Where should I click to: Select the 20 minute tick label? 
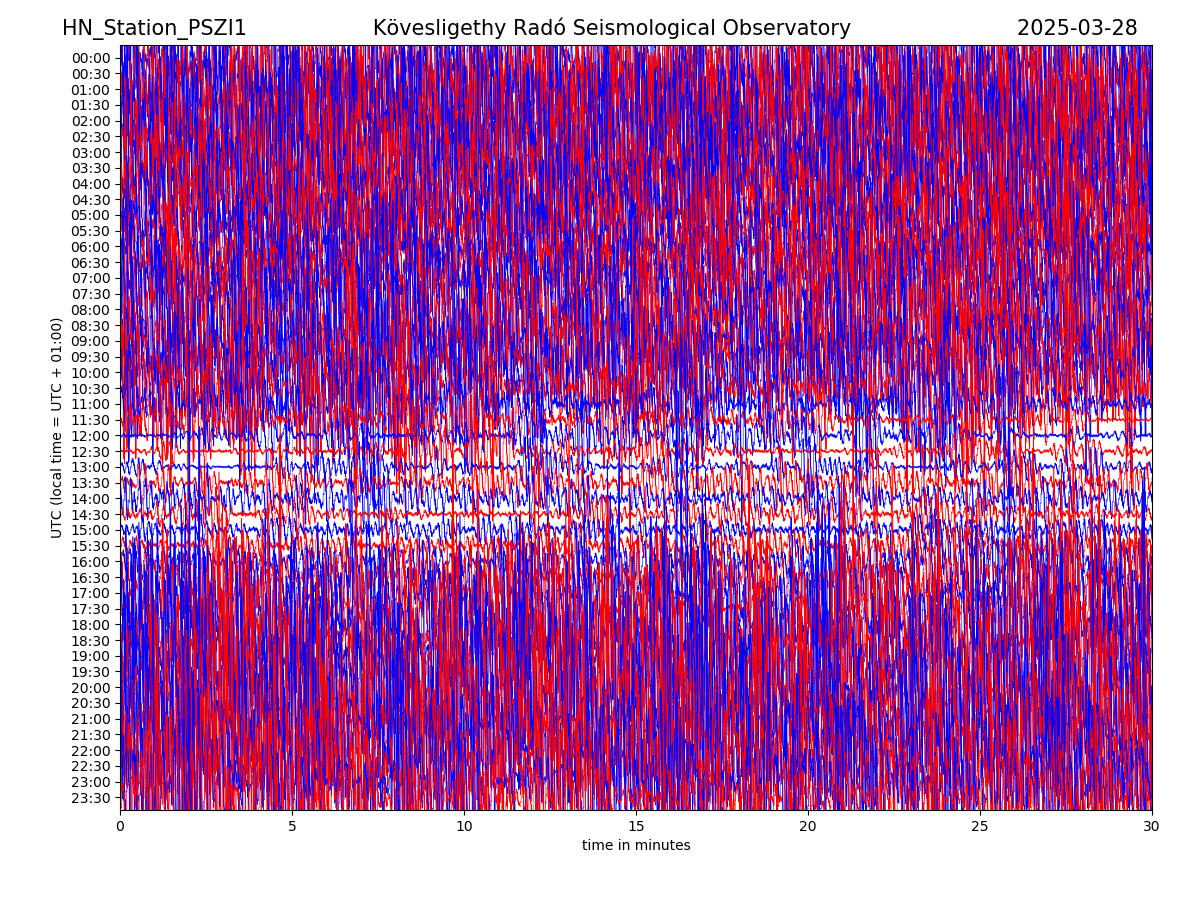(x=808, y=827)
